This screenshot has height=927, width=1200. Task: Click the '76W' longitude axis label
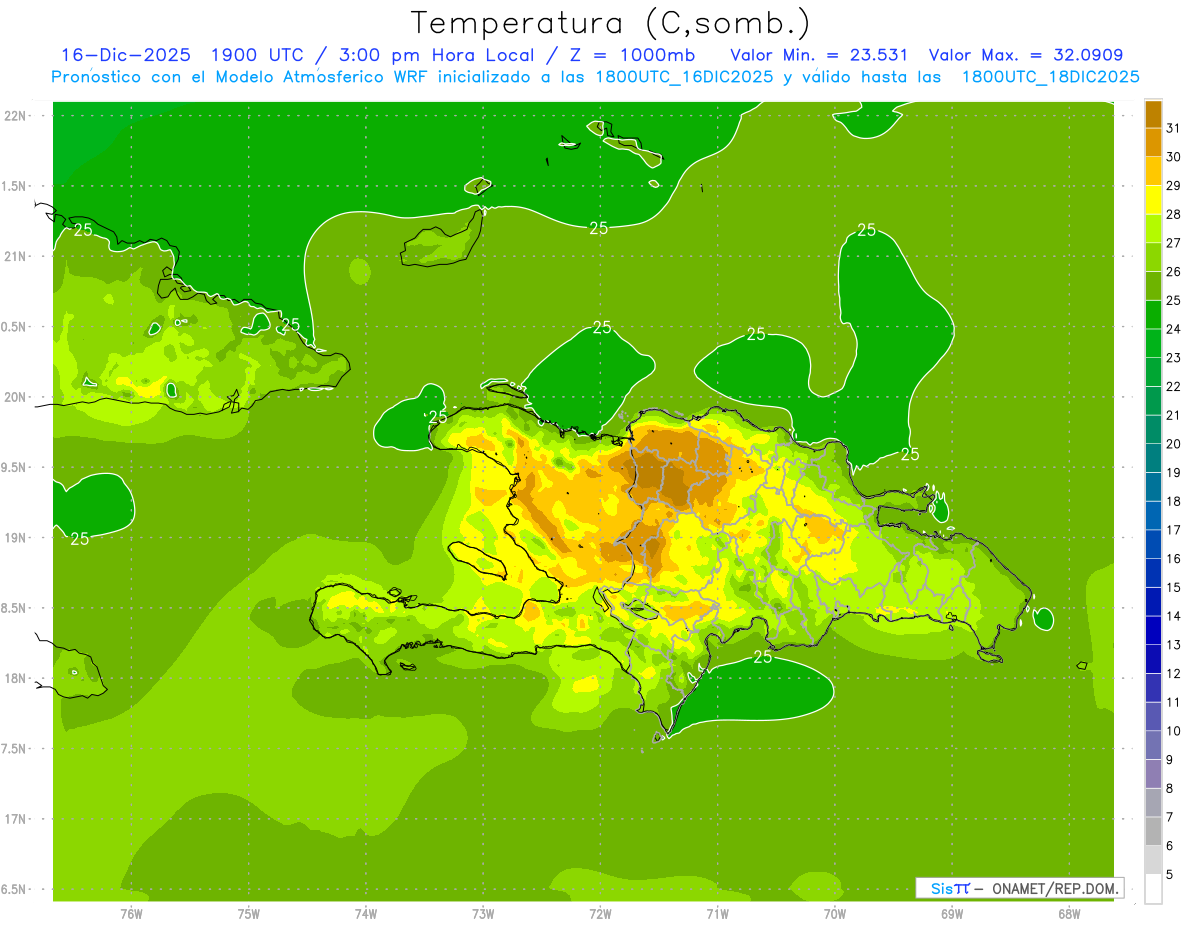click(131, 913)
